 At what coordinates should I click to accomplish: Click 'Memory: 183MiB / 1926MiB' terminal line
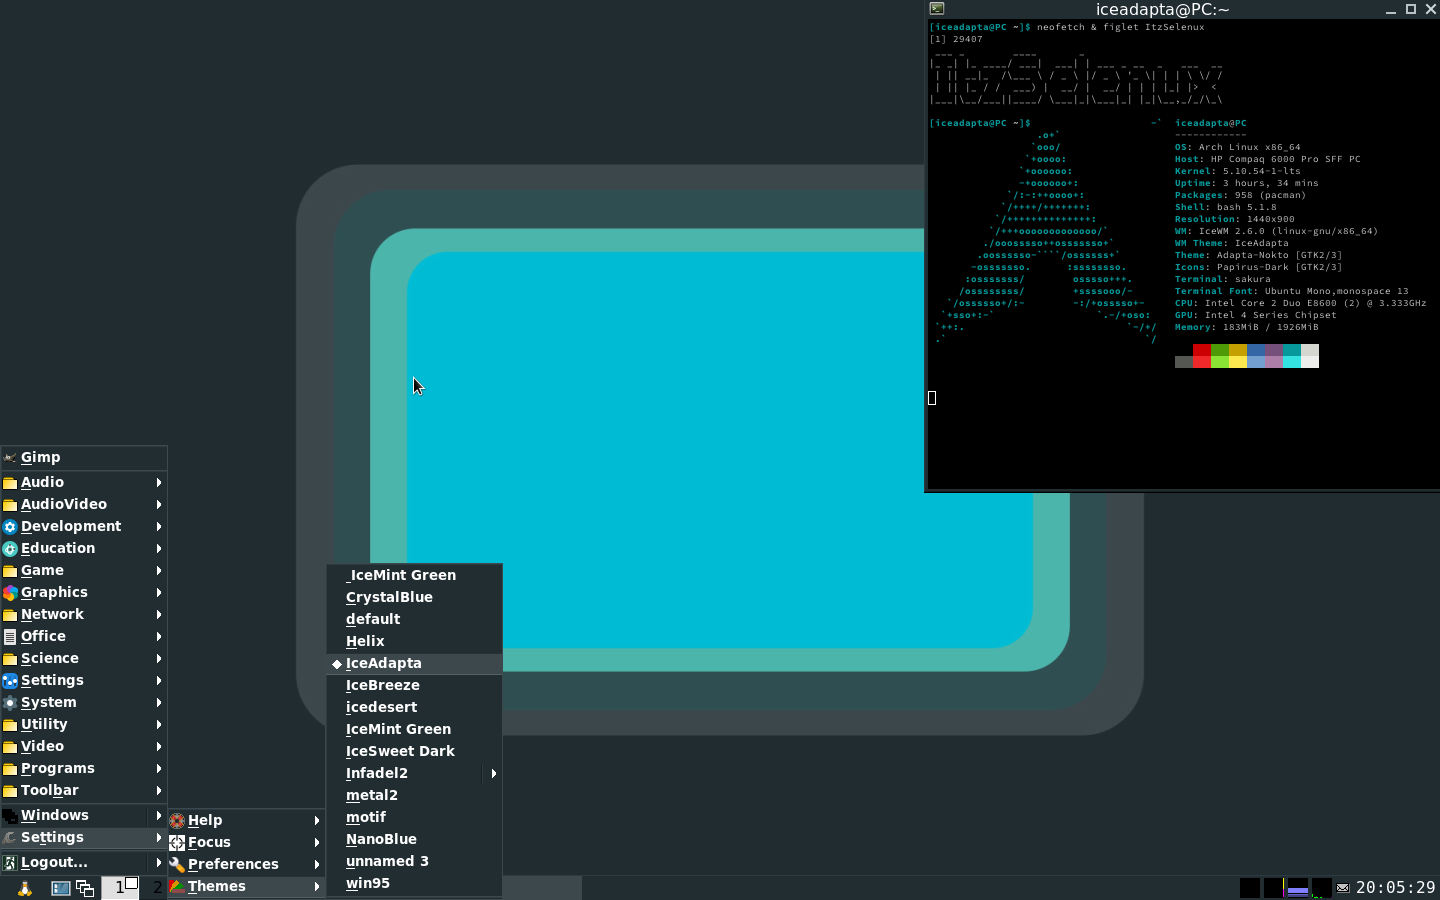click(x=1247, y=327)
